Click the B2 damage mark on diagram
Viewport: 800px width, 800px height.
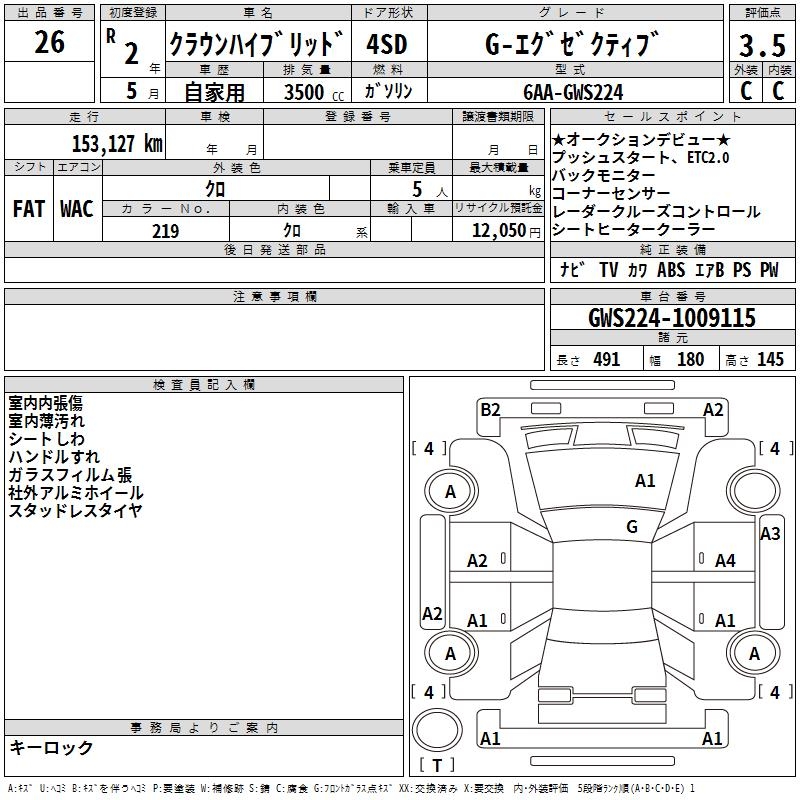(x=490, y=410)
